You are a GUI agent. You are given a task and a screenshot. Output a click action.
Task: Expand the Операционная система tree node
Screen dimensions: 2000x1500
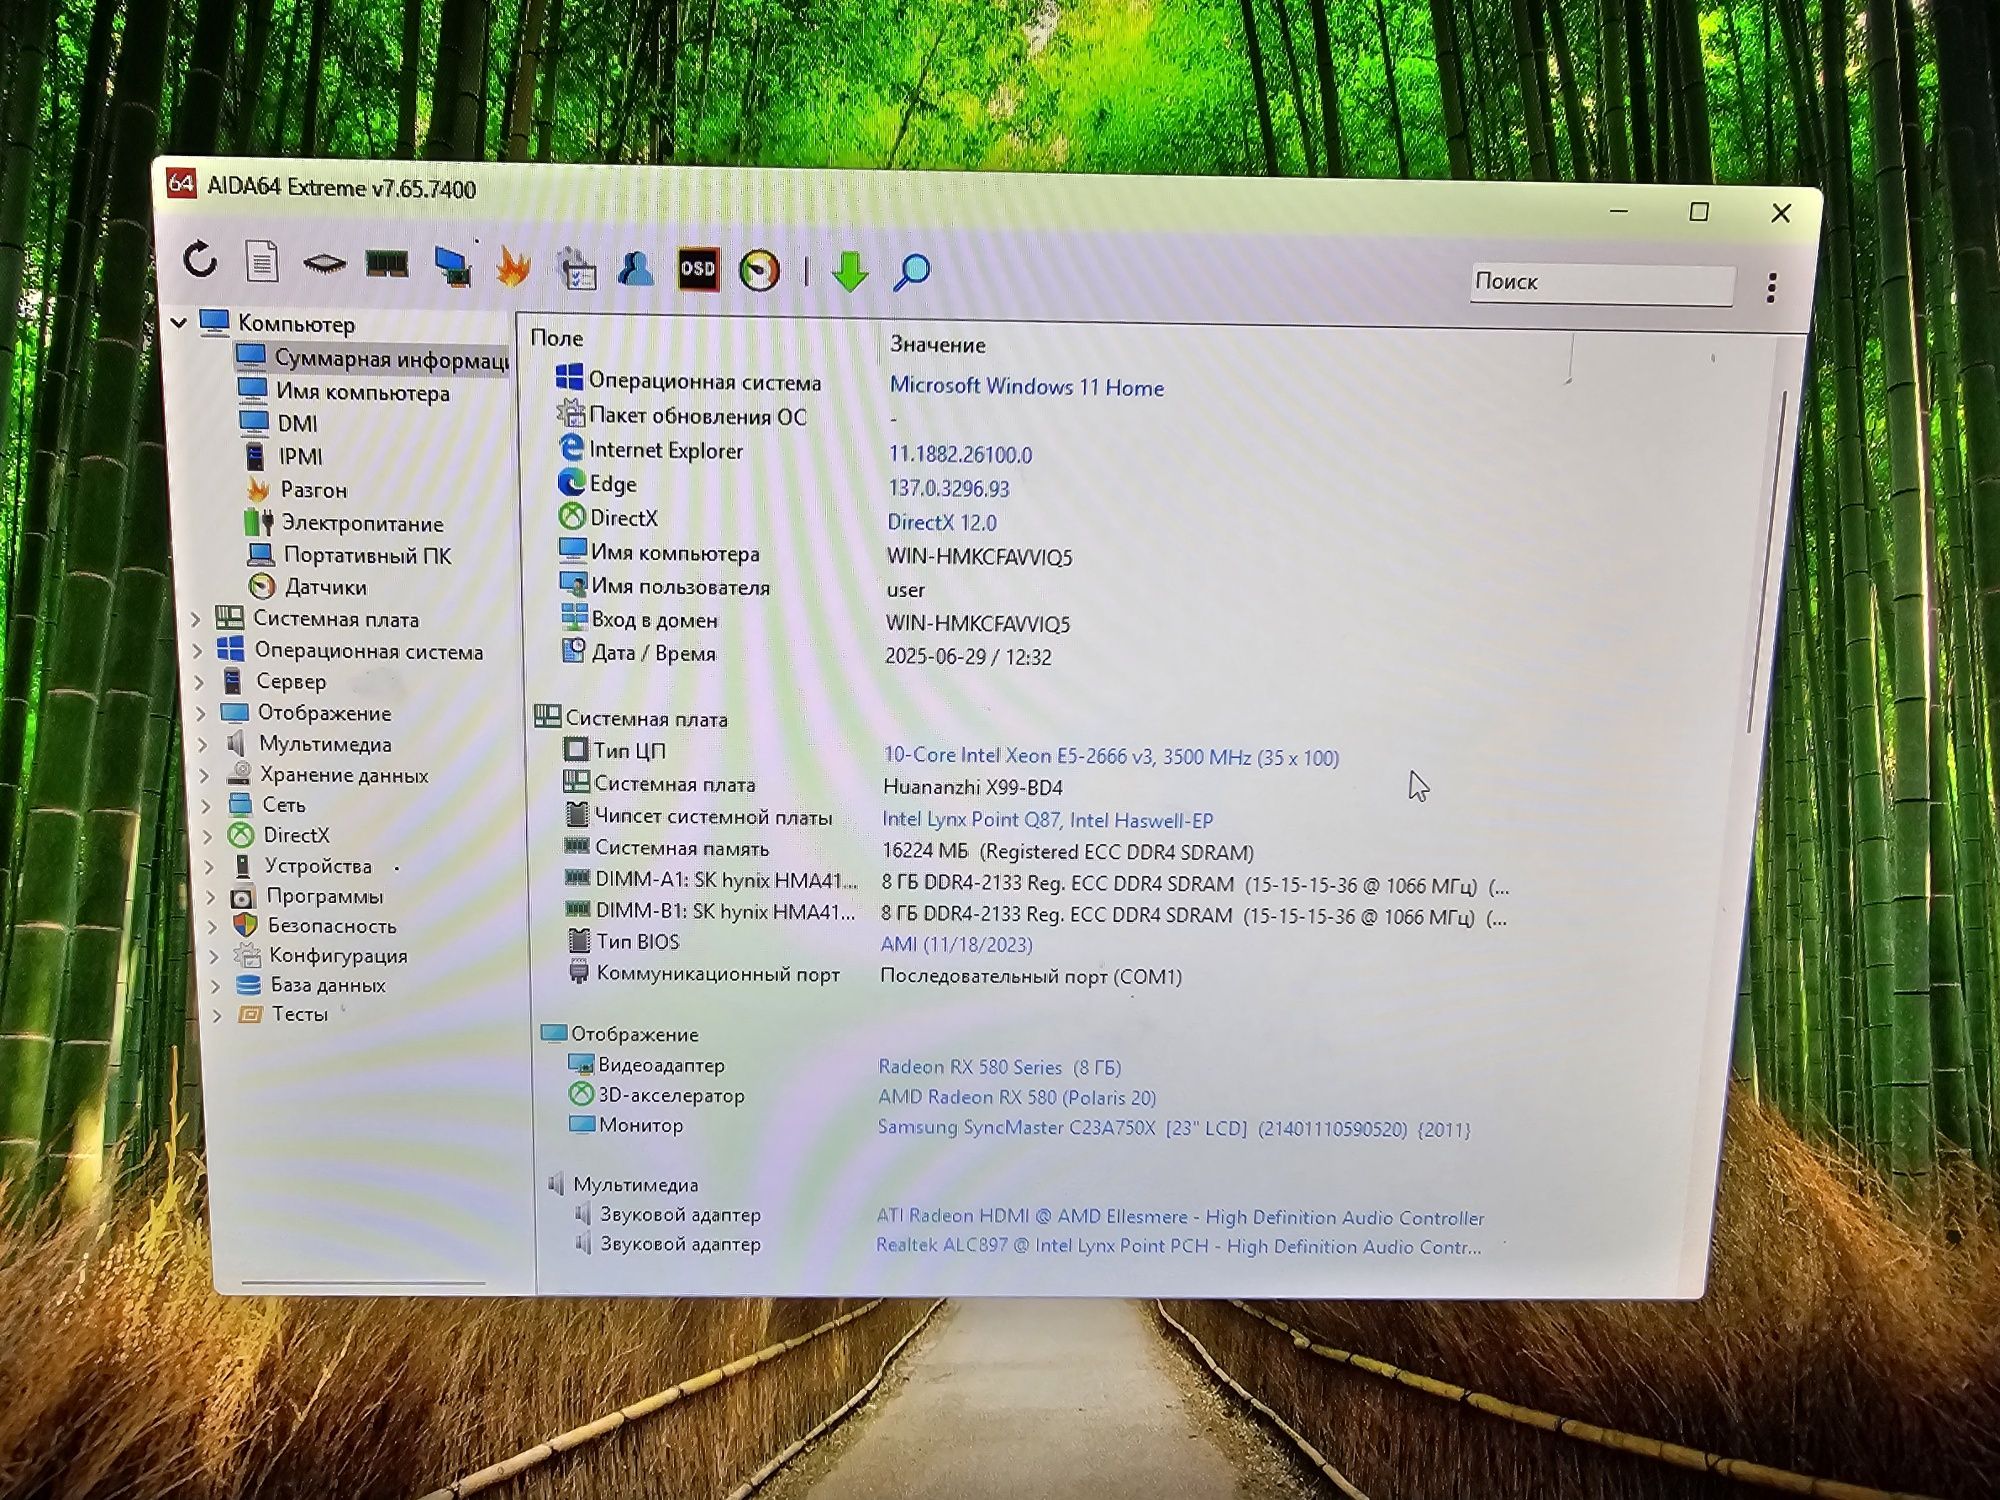point(197,651)
